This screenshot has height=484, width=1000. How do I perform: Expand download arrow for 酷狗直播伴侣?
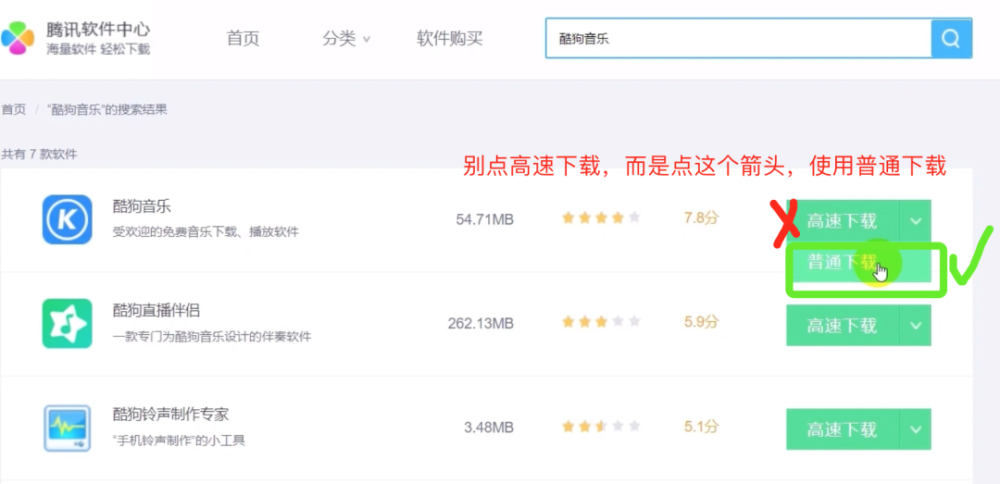pyautogui.click(x=916, y=325)
